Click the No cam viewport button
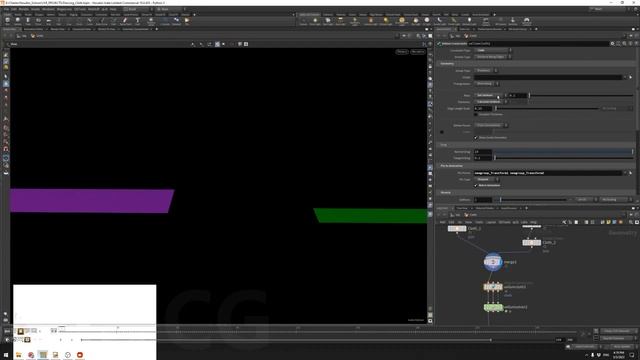 click(x=418, y=52)
